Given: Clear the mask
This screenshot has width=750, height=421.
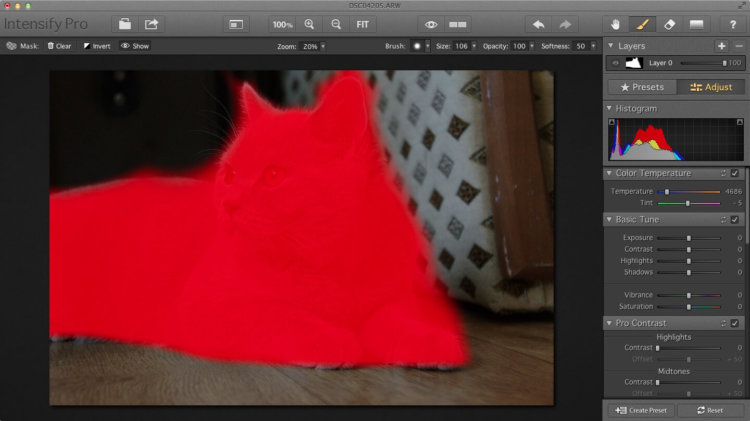Looking at the screenshot, I should 59,46.
